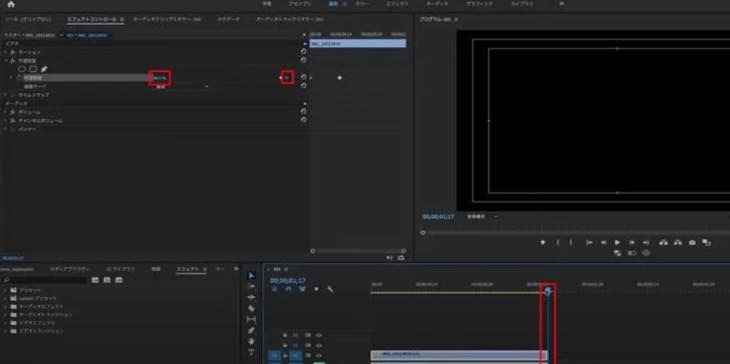The image size is (730, 364).
Task: Select the free draw bezier pen mask tool
Action: click(x=44, y=69)
